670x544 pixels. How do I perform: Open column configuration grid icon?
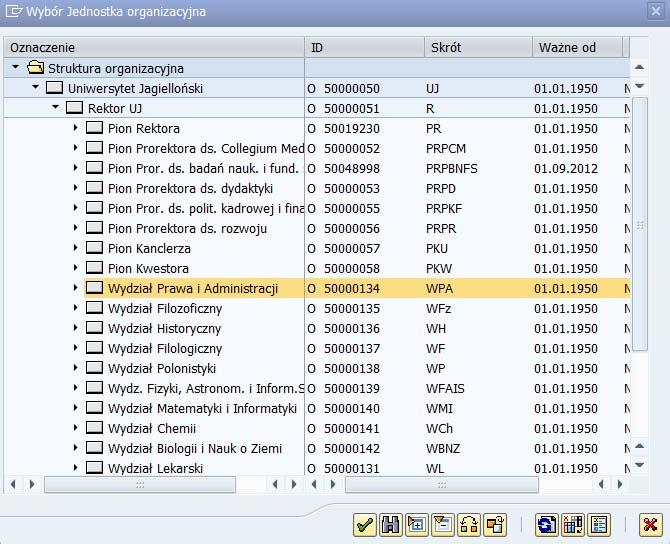[x=573, y=524]
